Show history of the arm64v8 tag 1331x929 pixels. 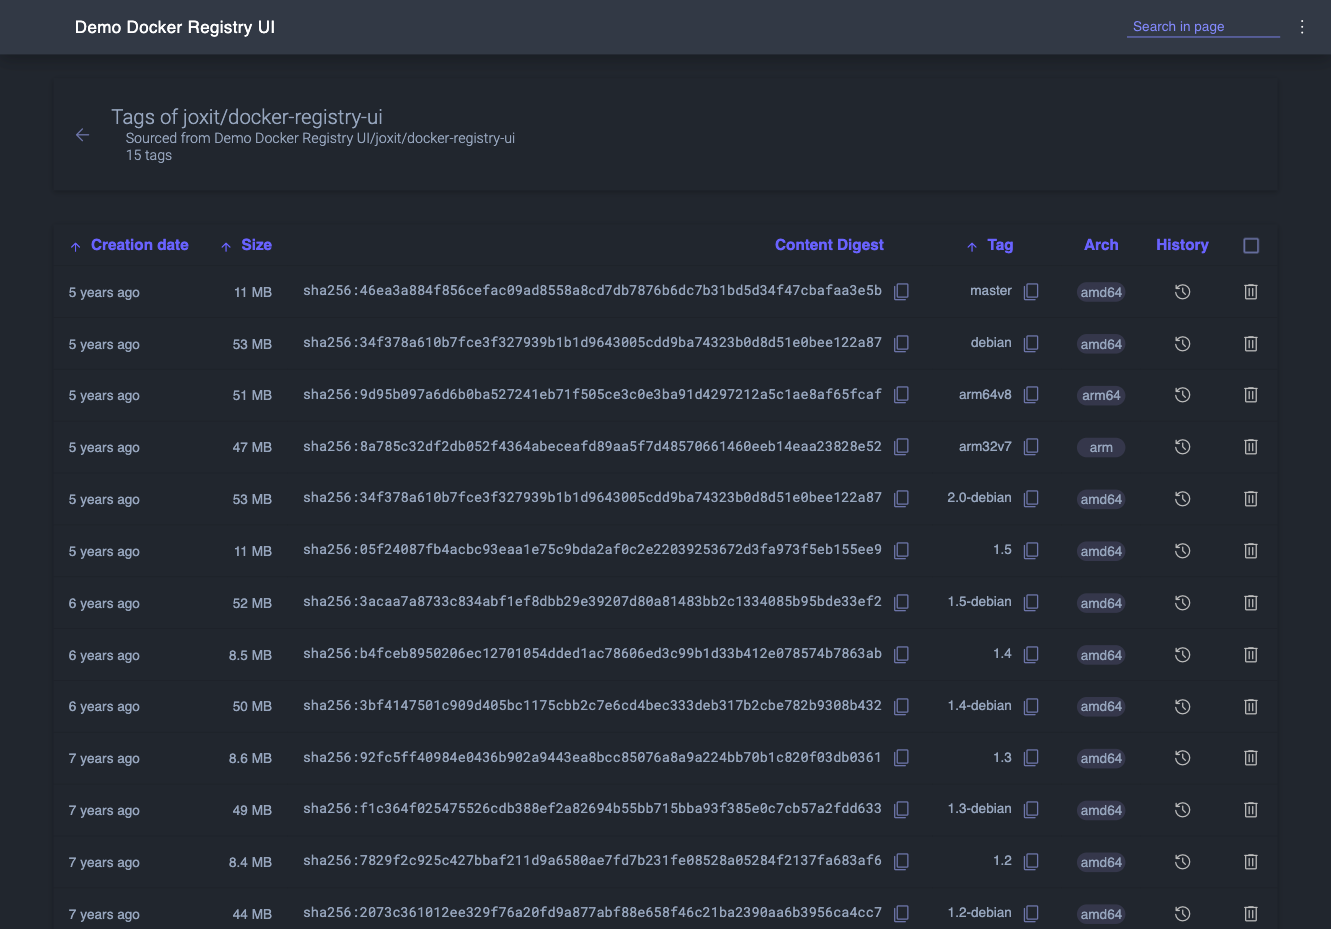pyautogui.click(x=1182, y=395)
